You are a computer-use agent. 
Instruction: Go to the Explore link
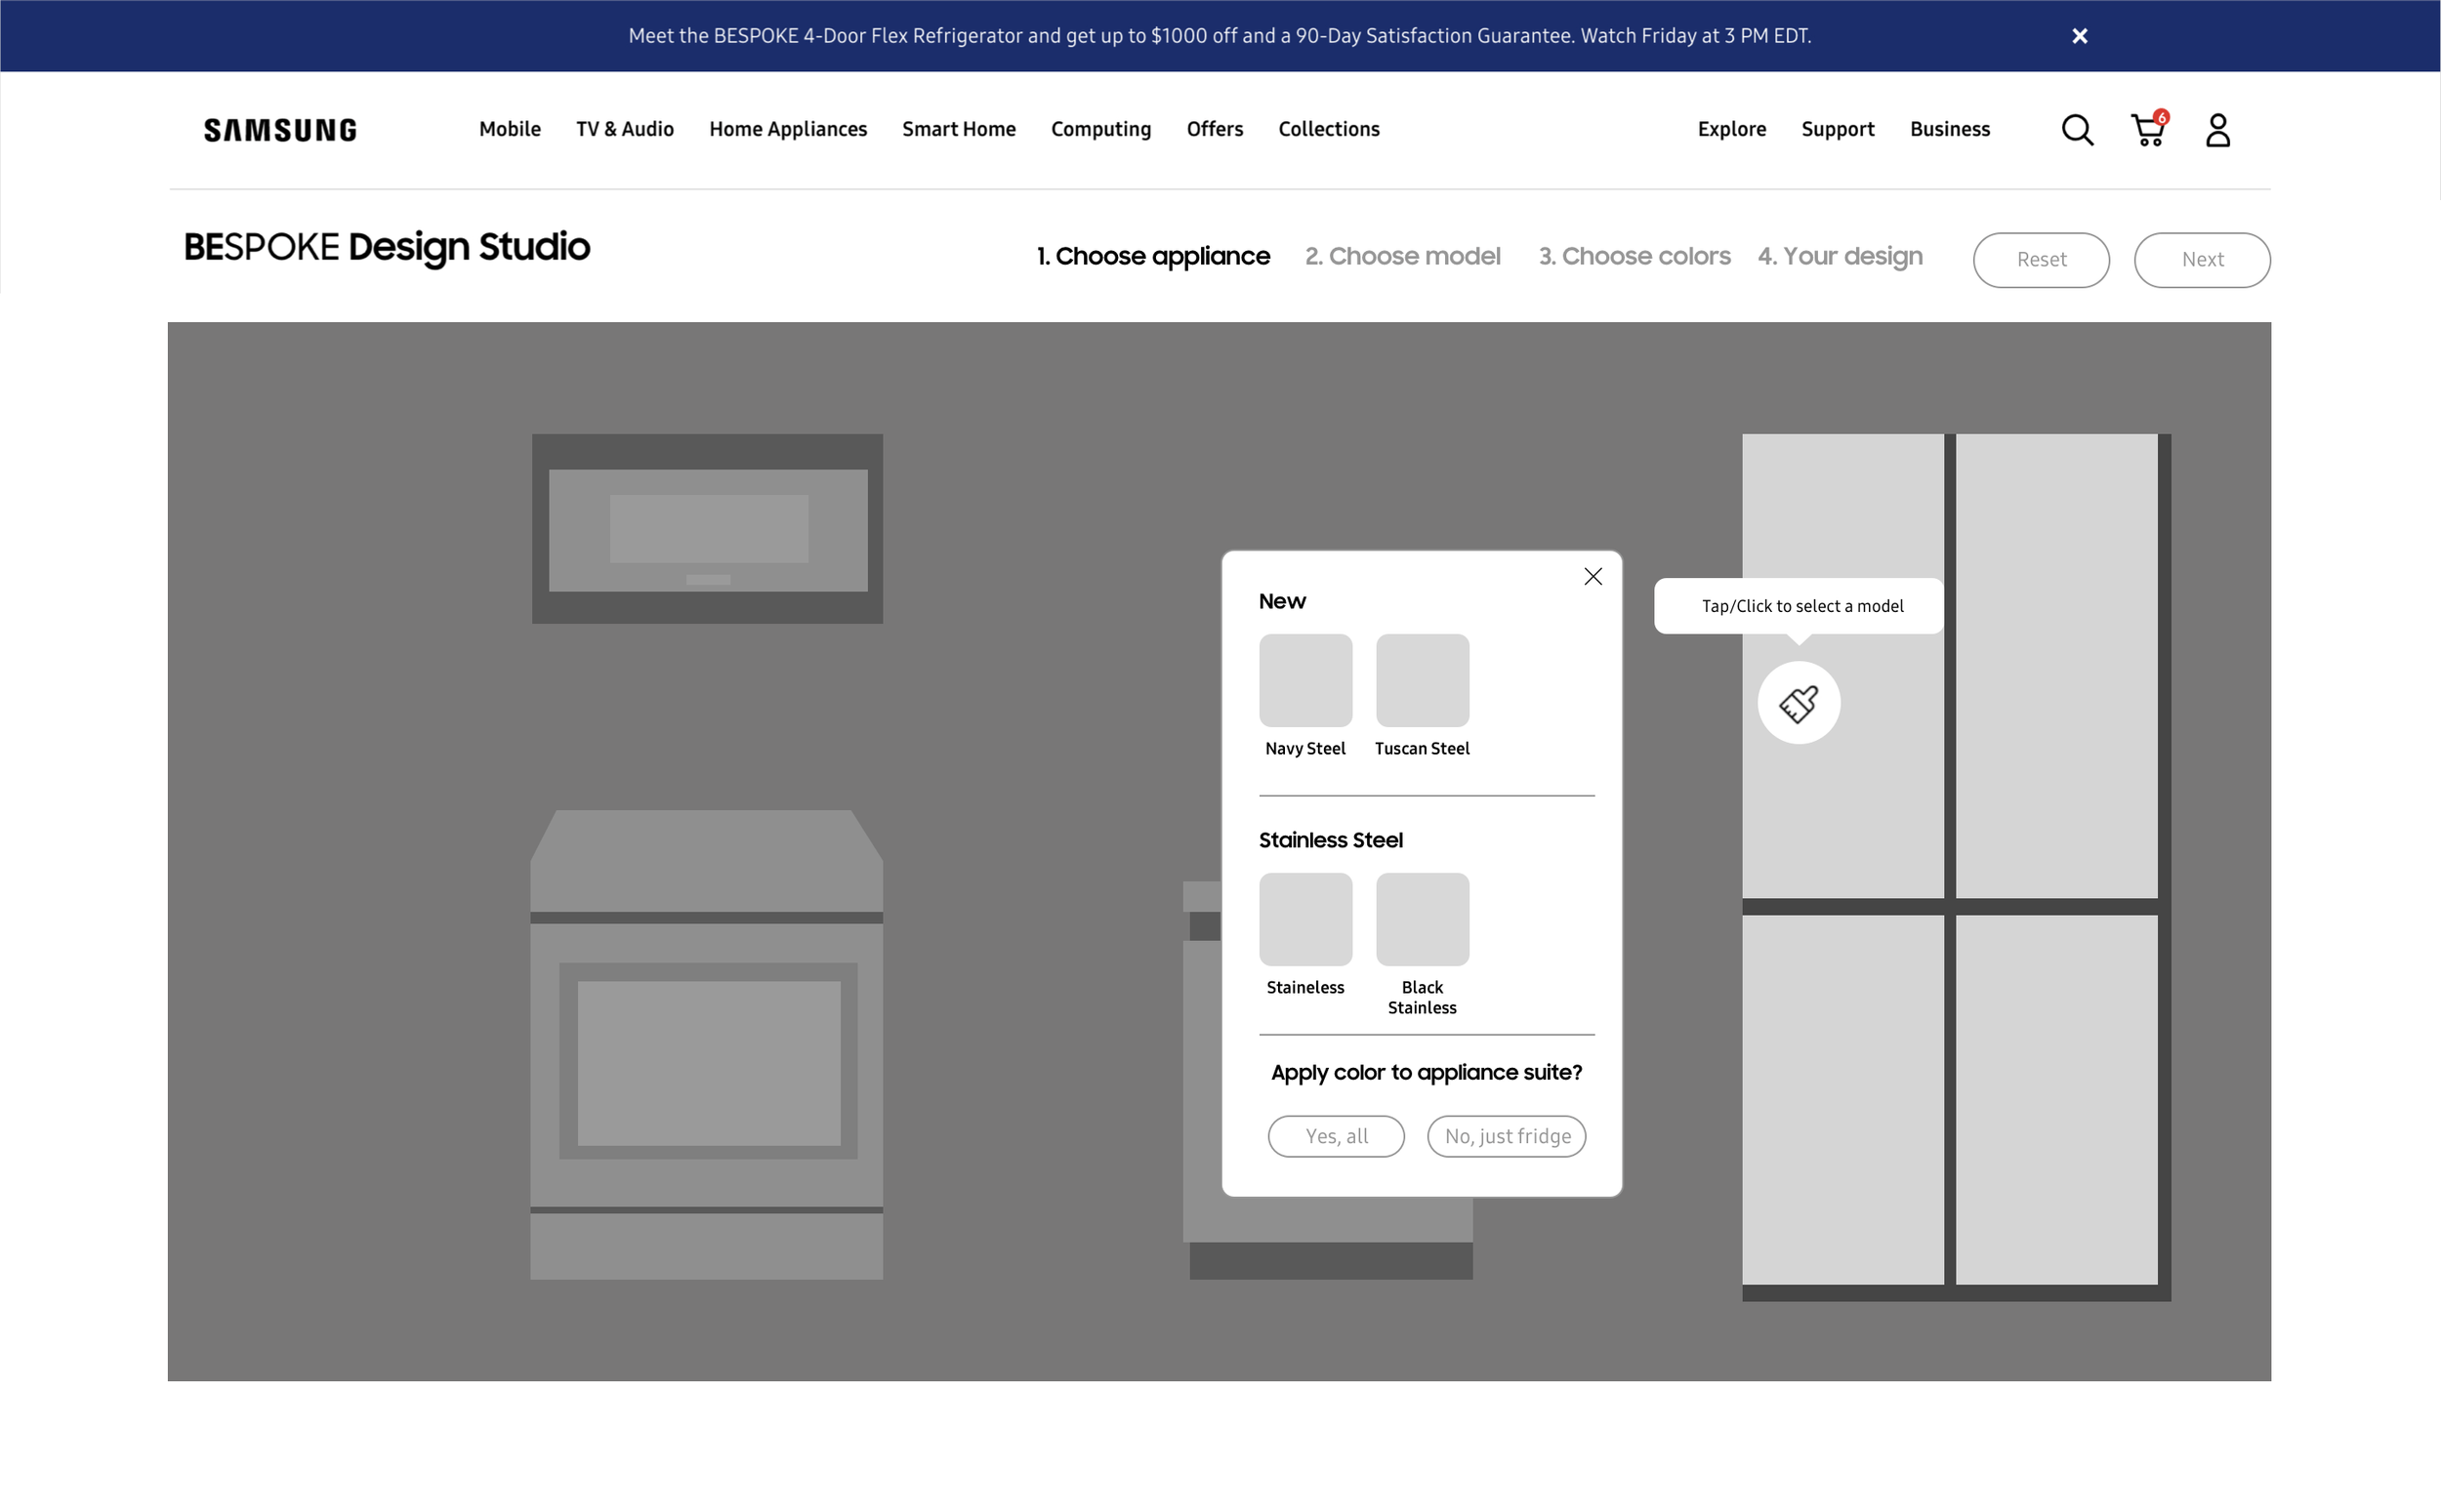(1731, 129)
